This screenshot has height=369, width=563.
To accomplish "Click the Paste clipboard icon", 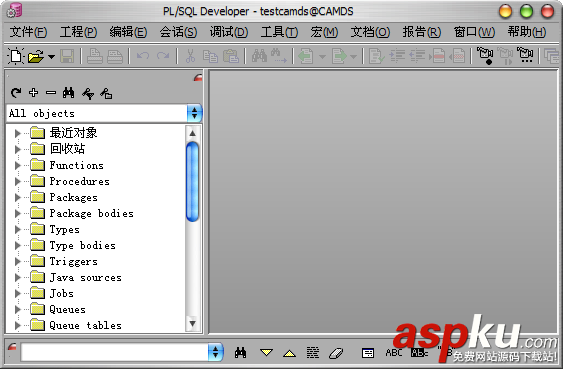I will tap(231, 56).
